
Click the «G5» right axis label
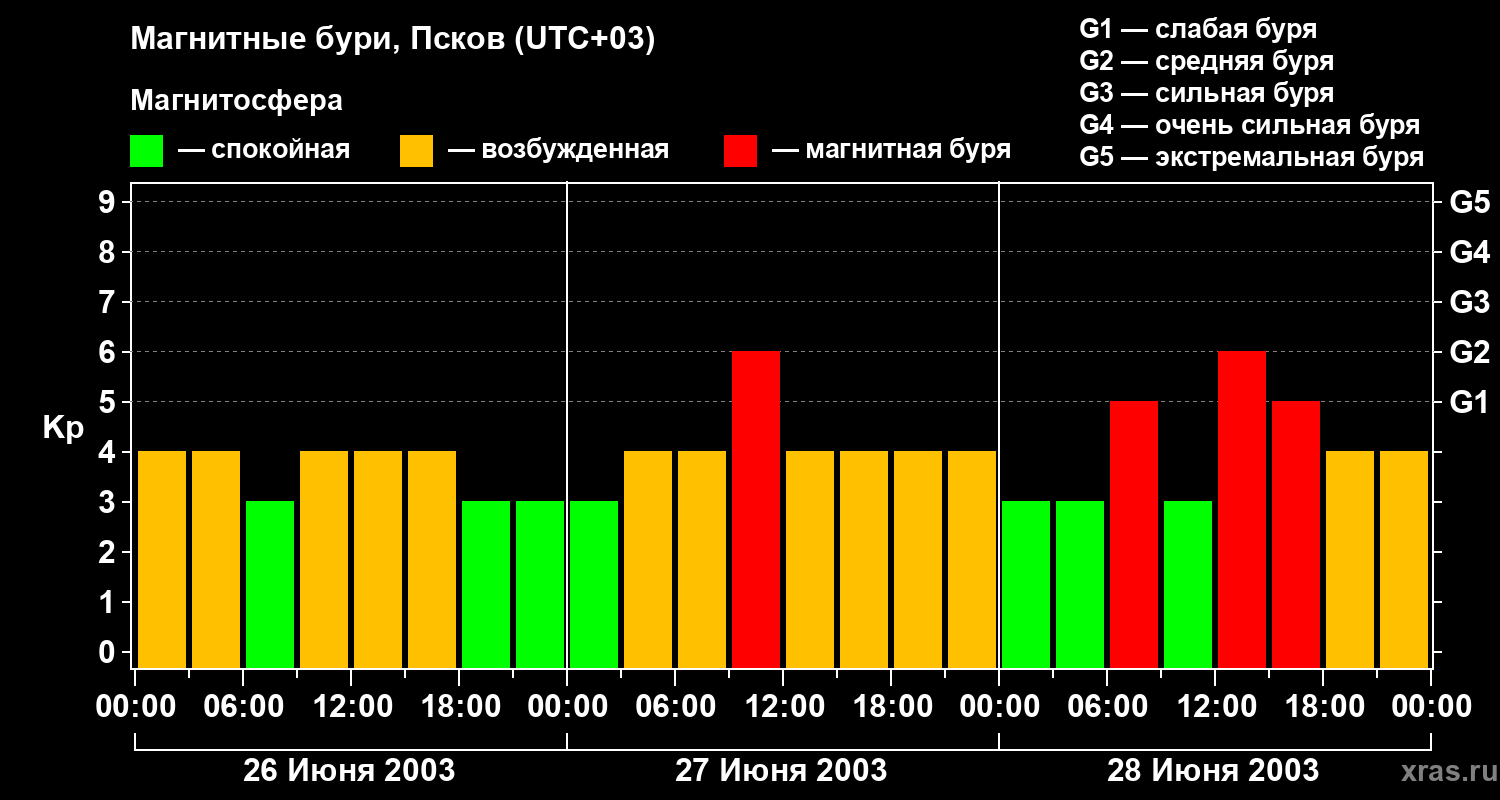1469,202
